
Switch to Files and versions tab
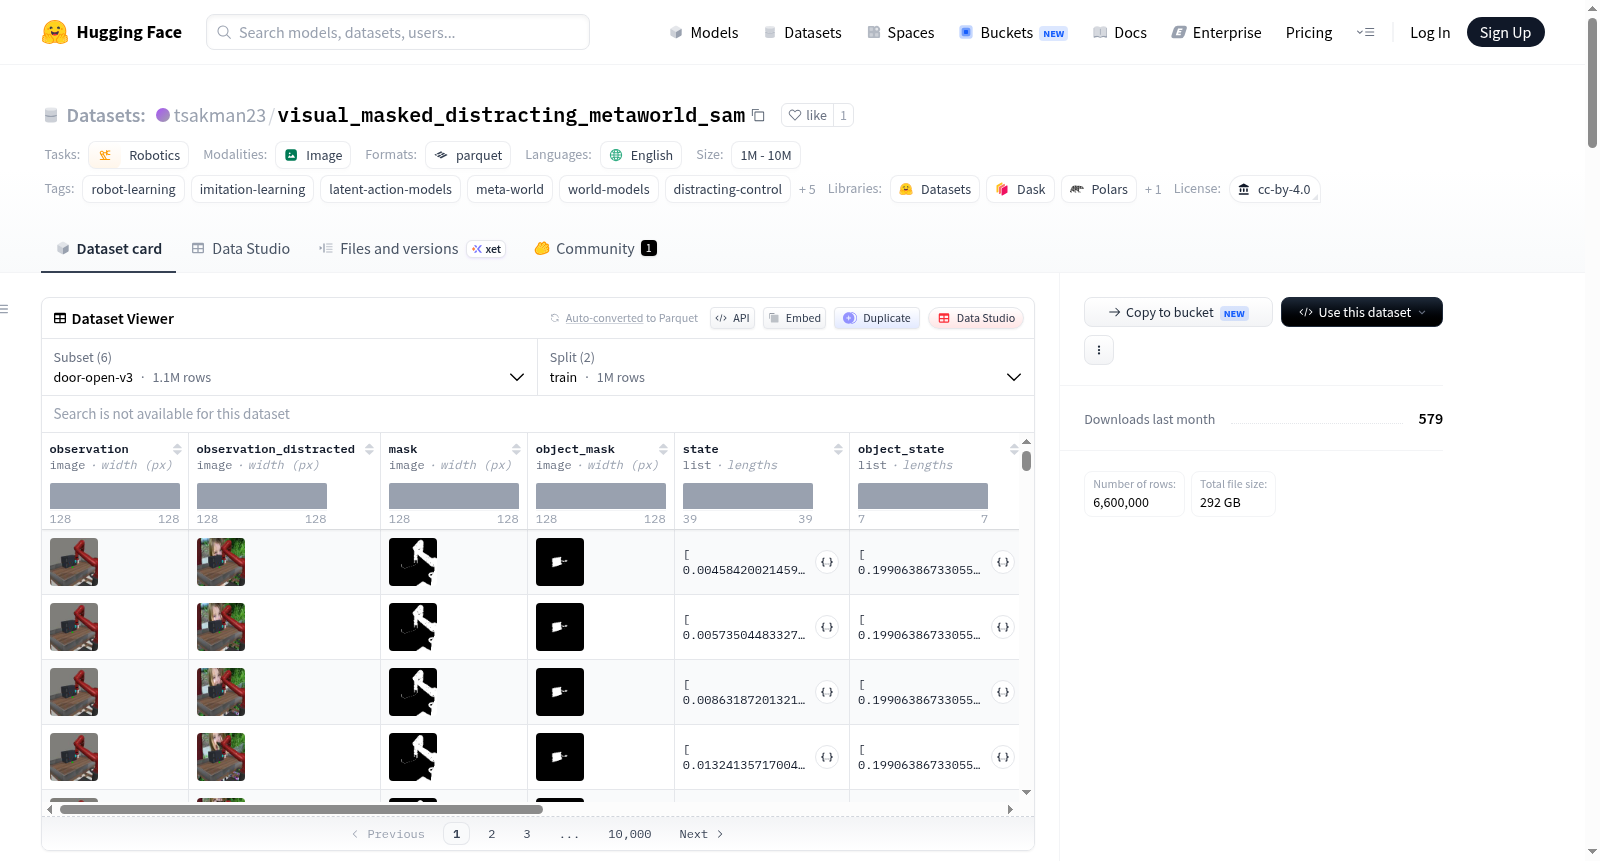coord(412,248)
